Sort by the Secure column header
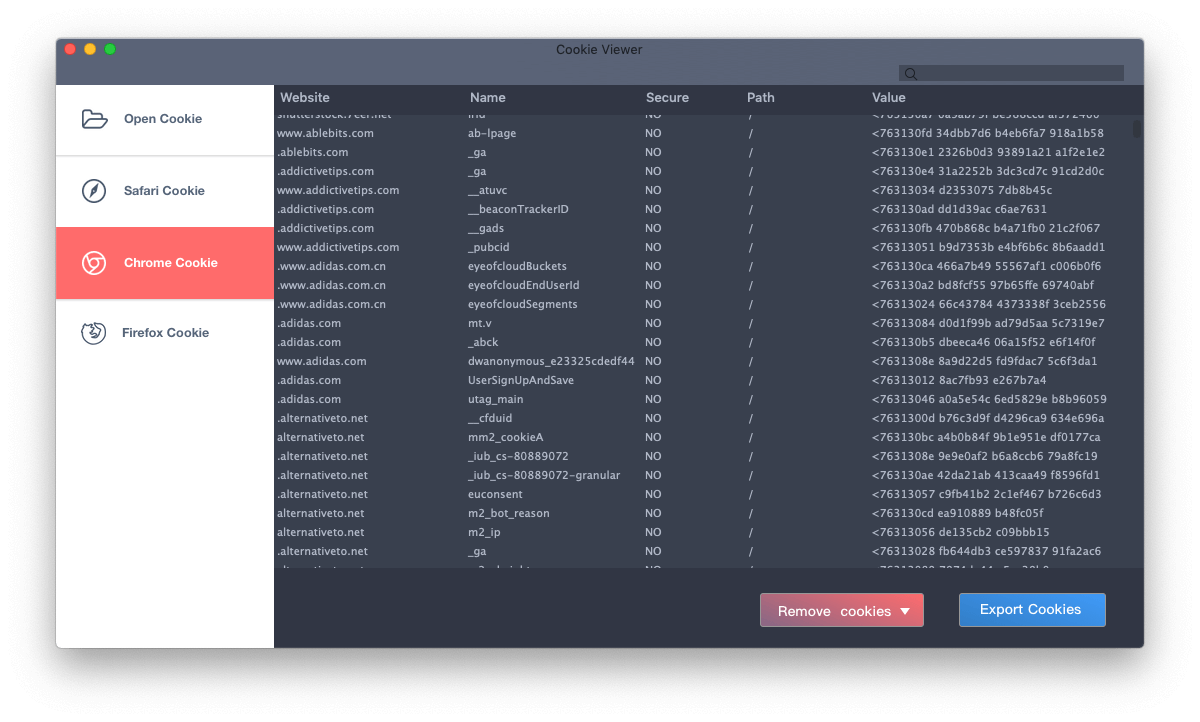This screenshot has width=1200, height=722. coord(667,98)
